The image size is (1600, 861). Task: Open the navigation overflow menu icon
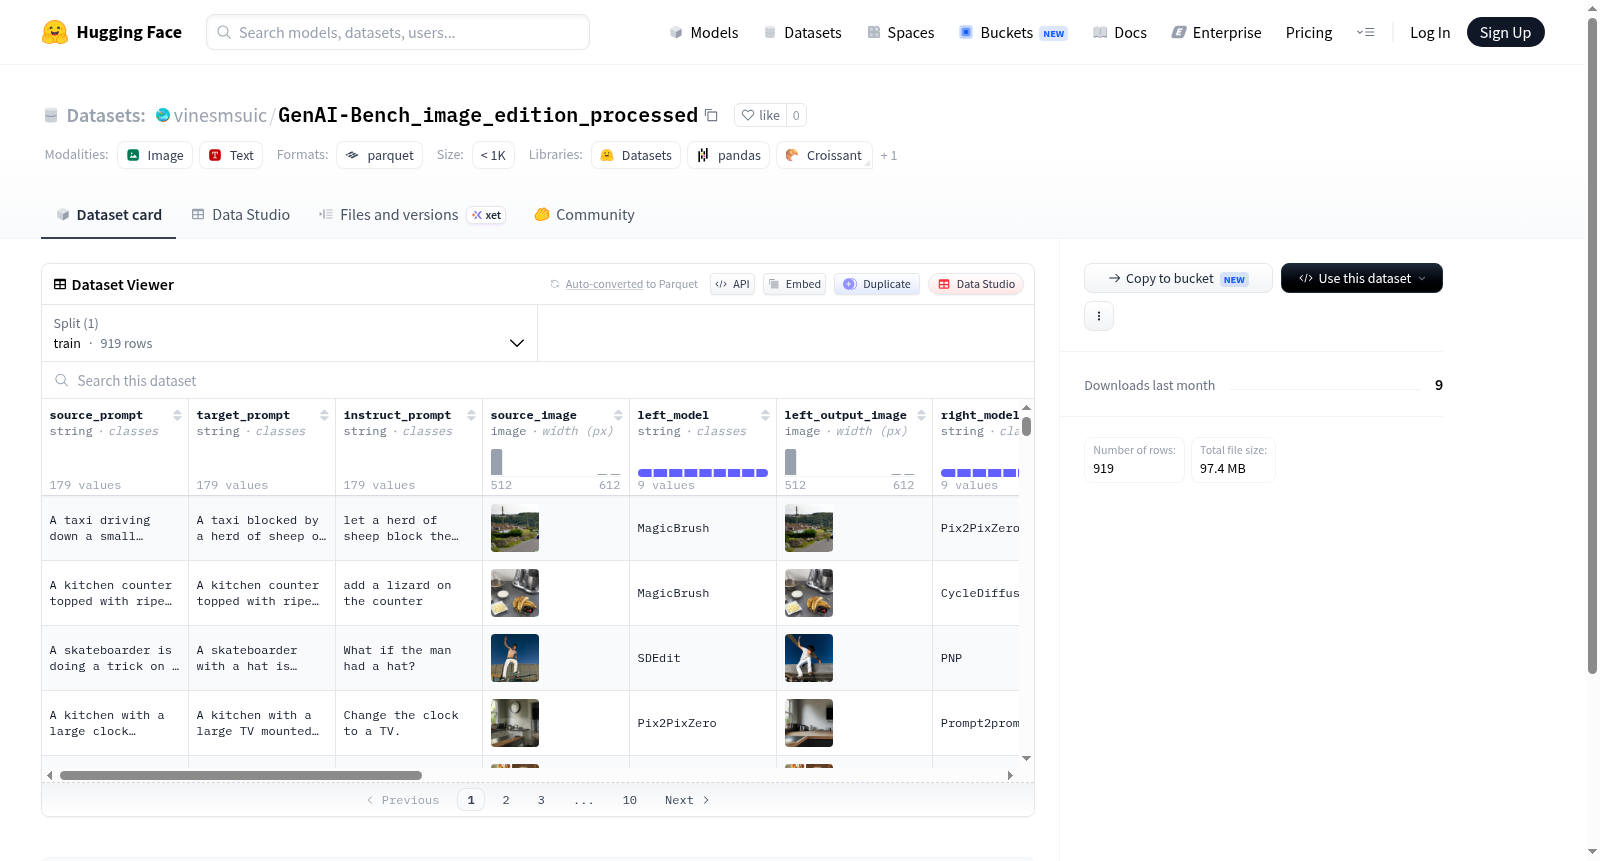click(1365, 32)
